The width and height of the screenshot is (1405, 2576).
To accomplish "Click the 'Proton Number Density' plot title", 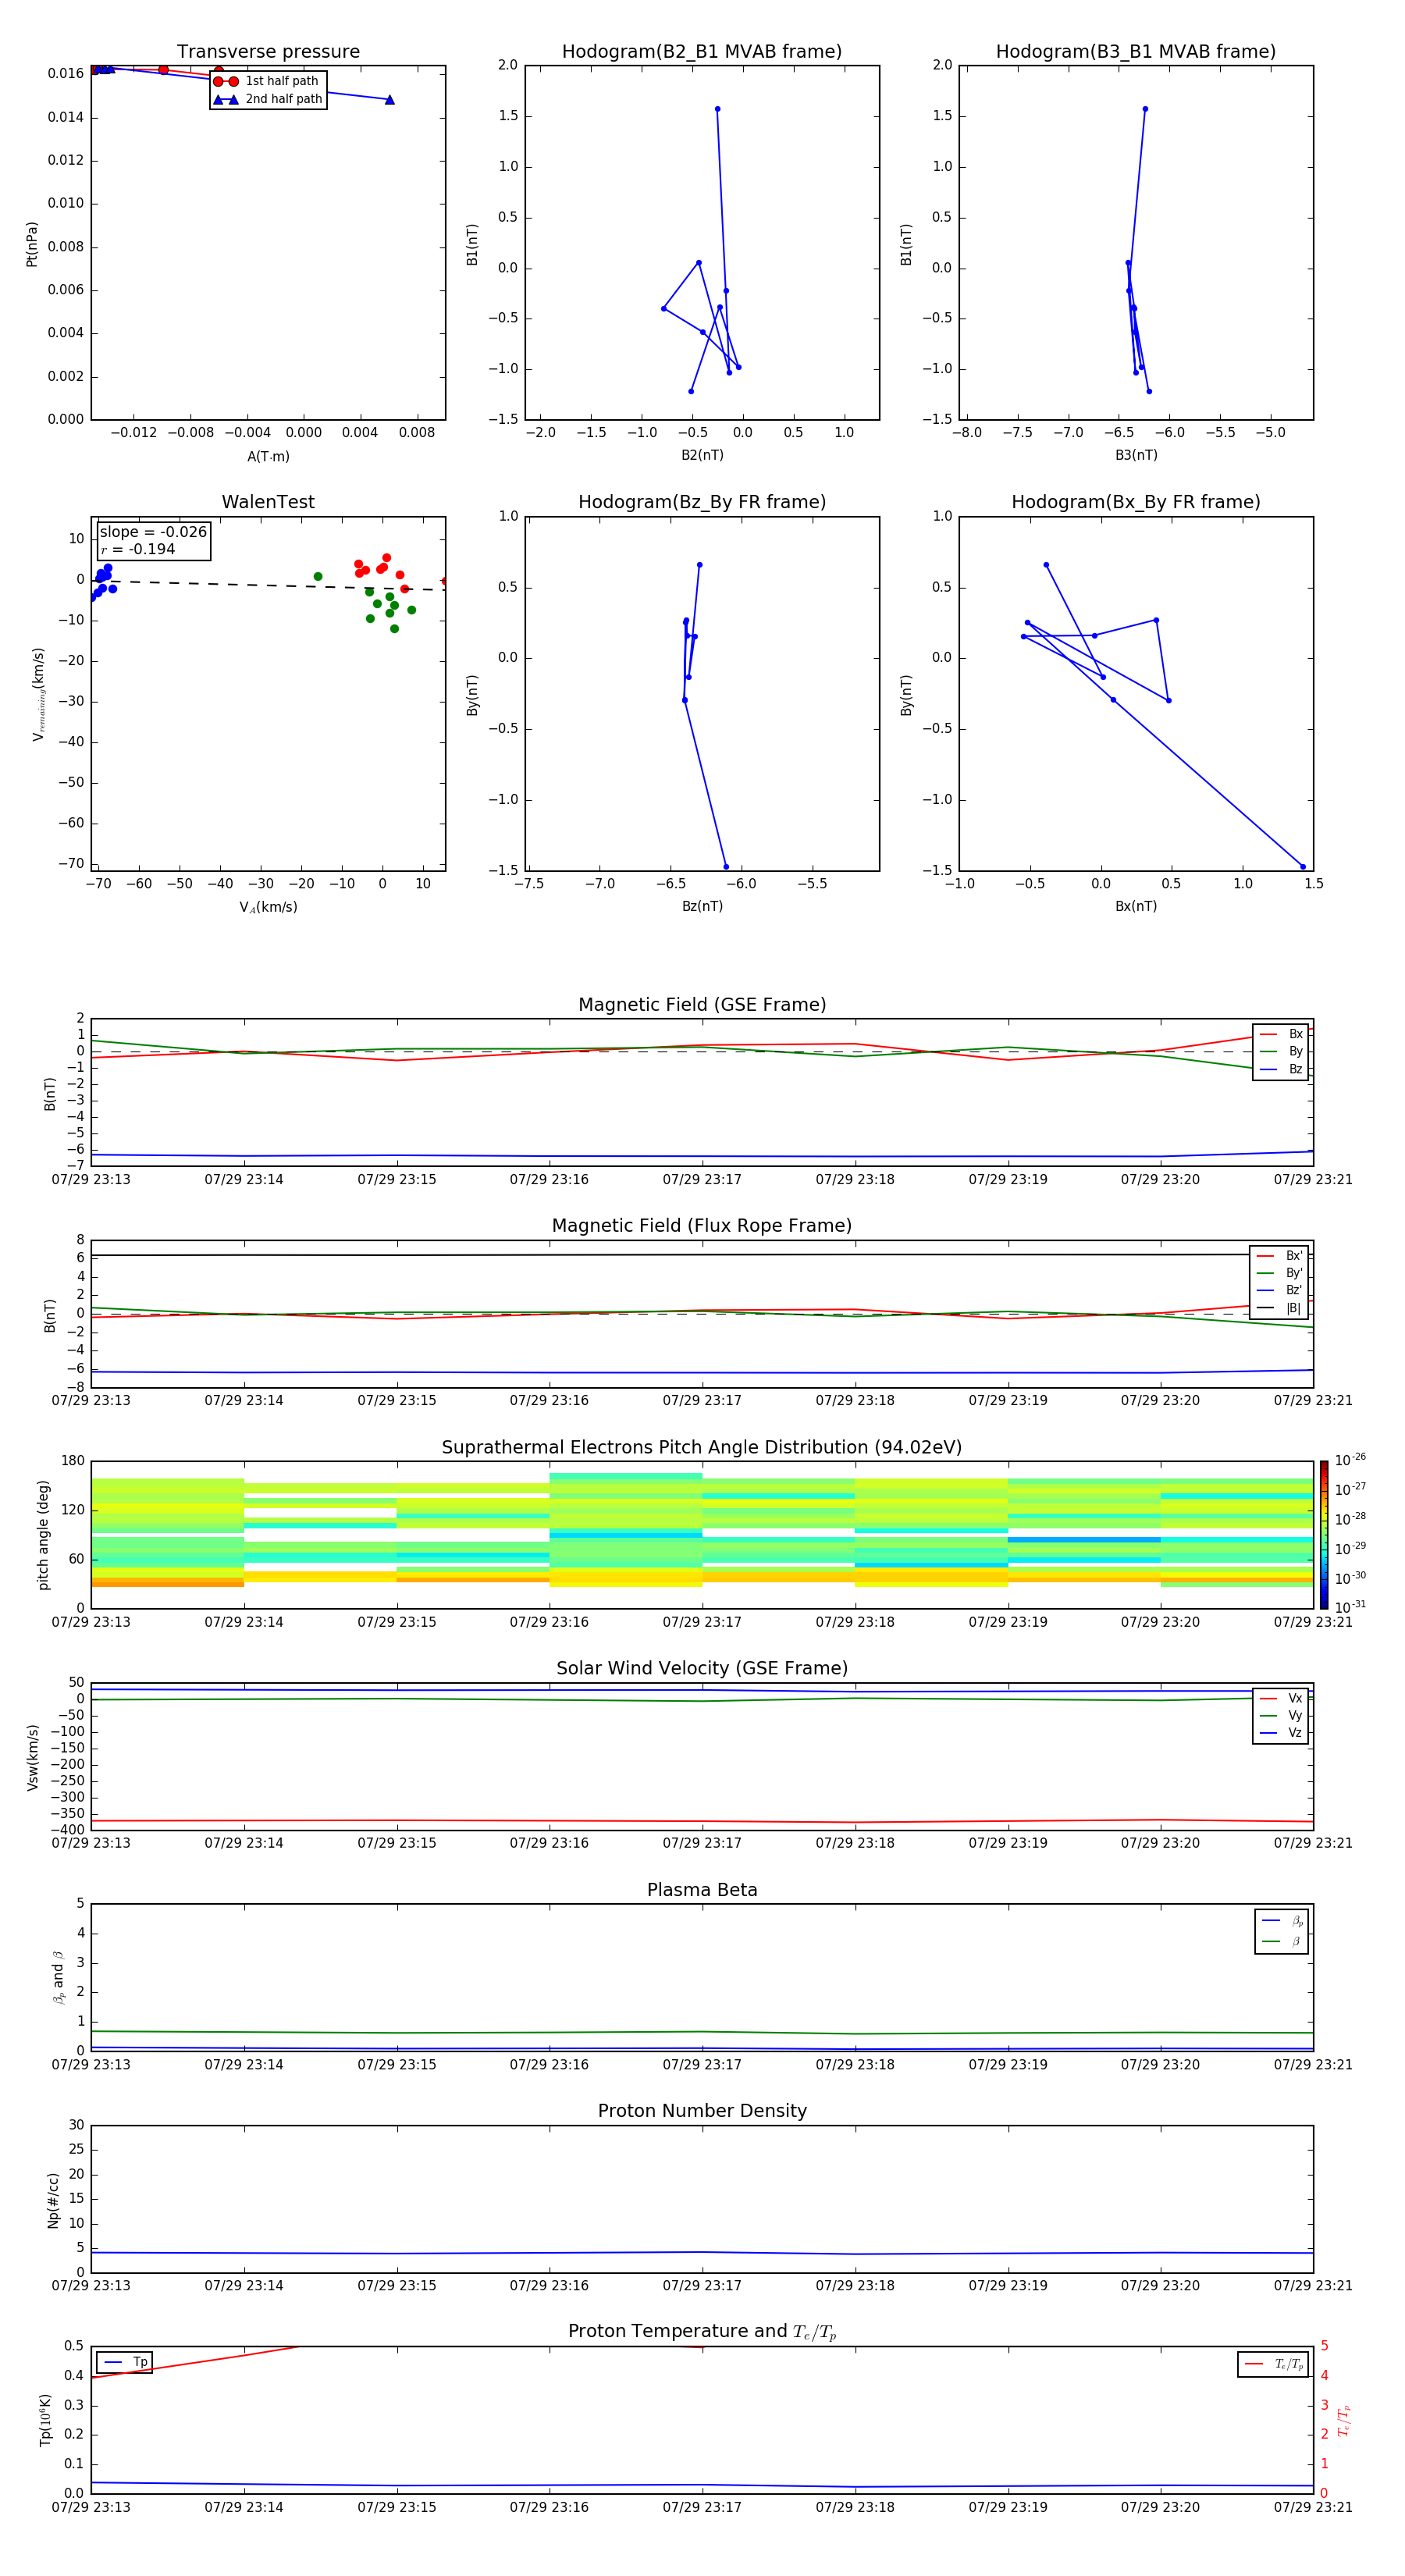I will (x=702, y=2111).
